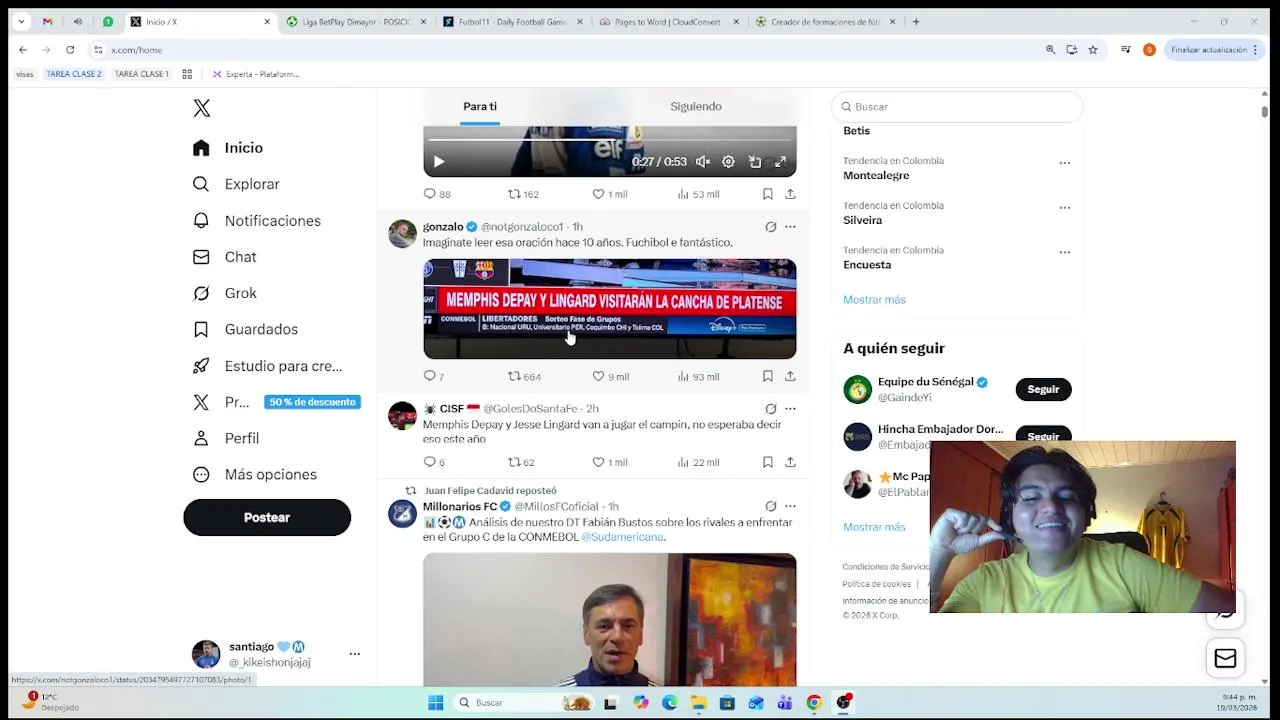Image resolution: width=1280 pixels, height=720 pixels.
Task: Open santiago account switcher dots
Action: tap(354, 654)
